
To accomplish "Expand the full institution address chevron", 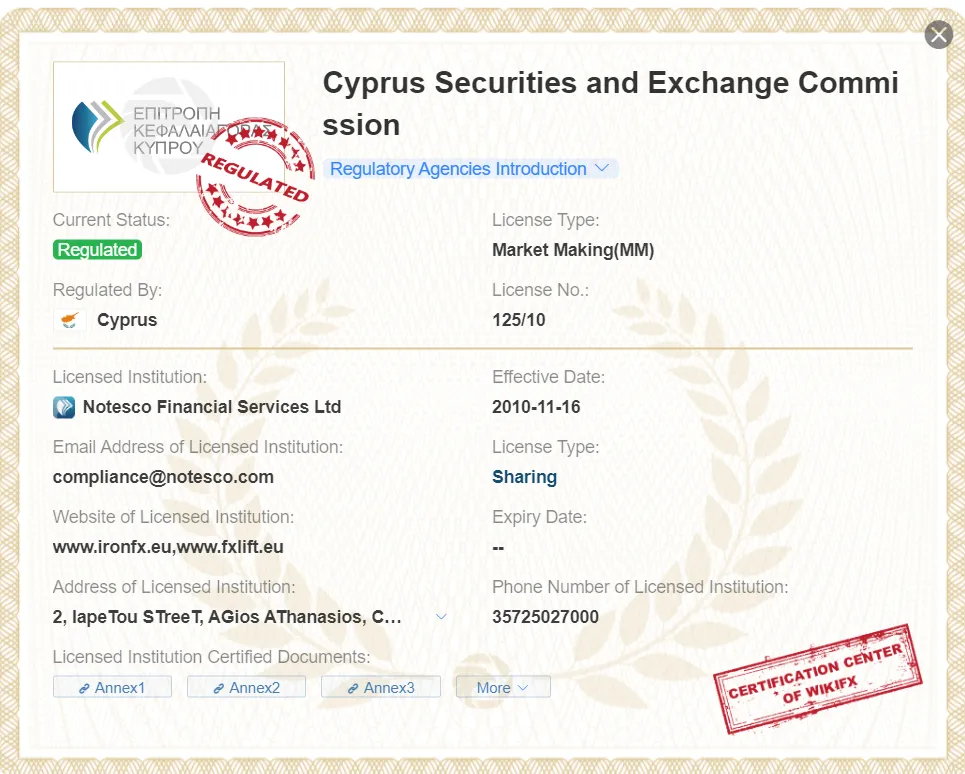I will tap(441, 616).
